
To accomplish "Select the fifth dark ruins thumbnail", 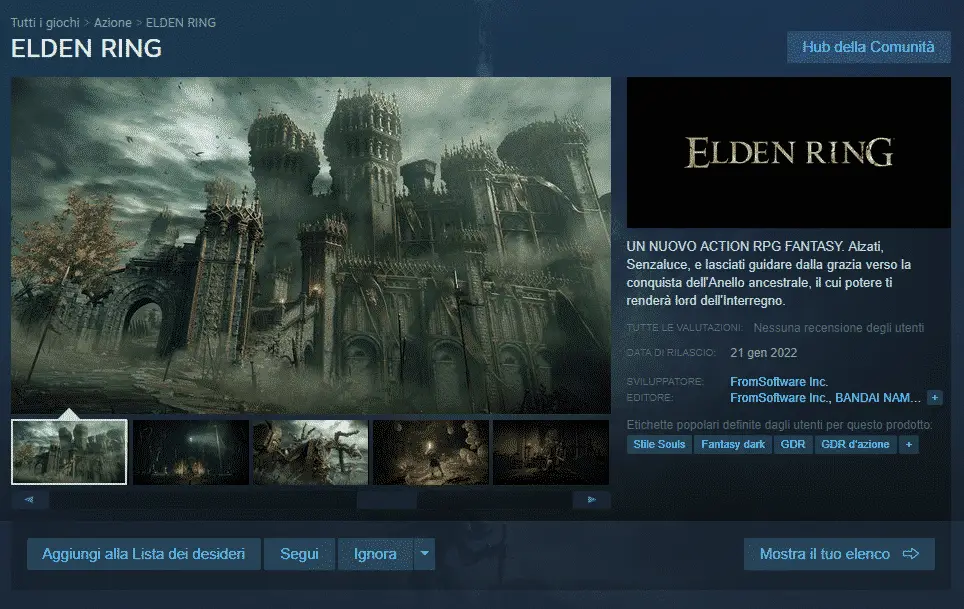I will (551, 452).
